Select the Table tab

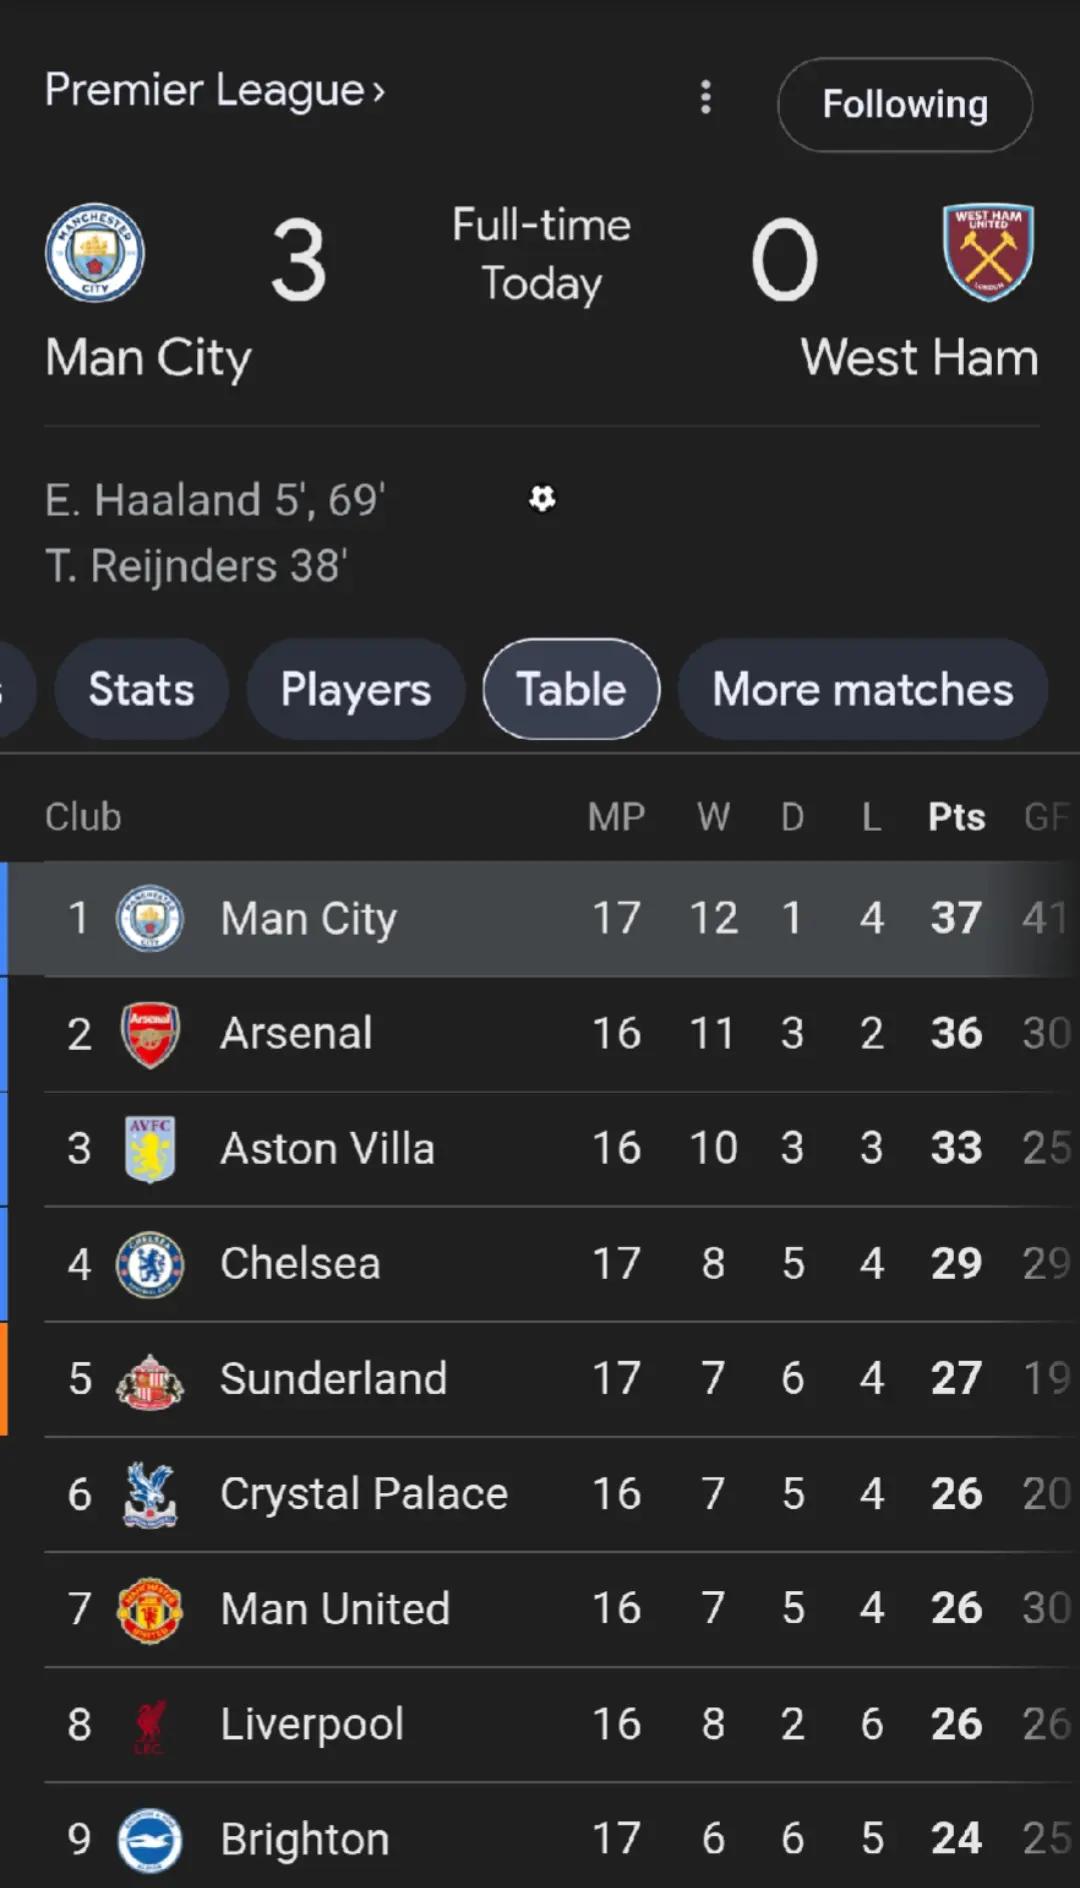tap(571, 689)
